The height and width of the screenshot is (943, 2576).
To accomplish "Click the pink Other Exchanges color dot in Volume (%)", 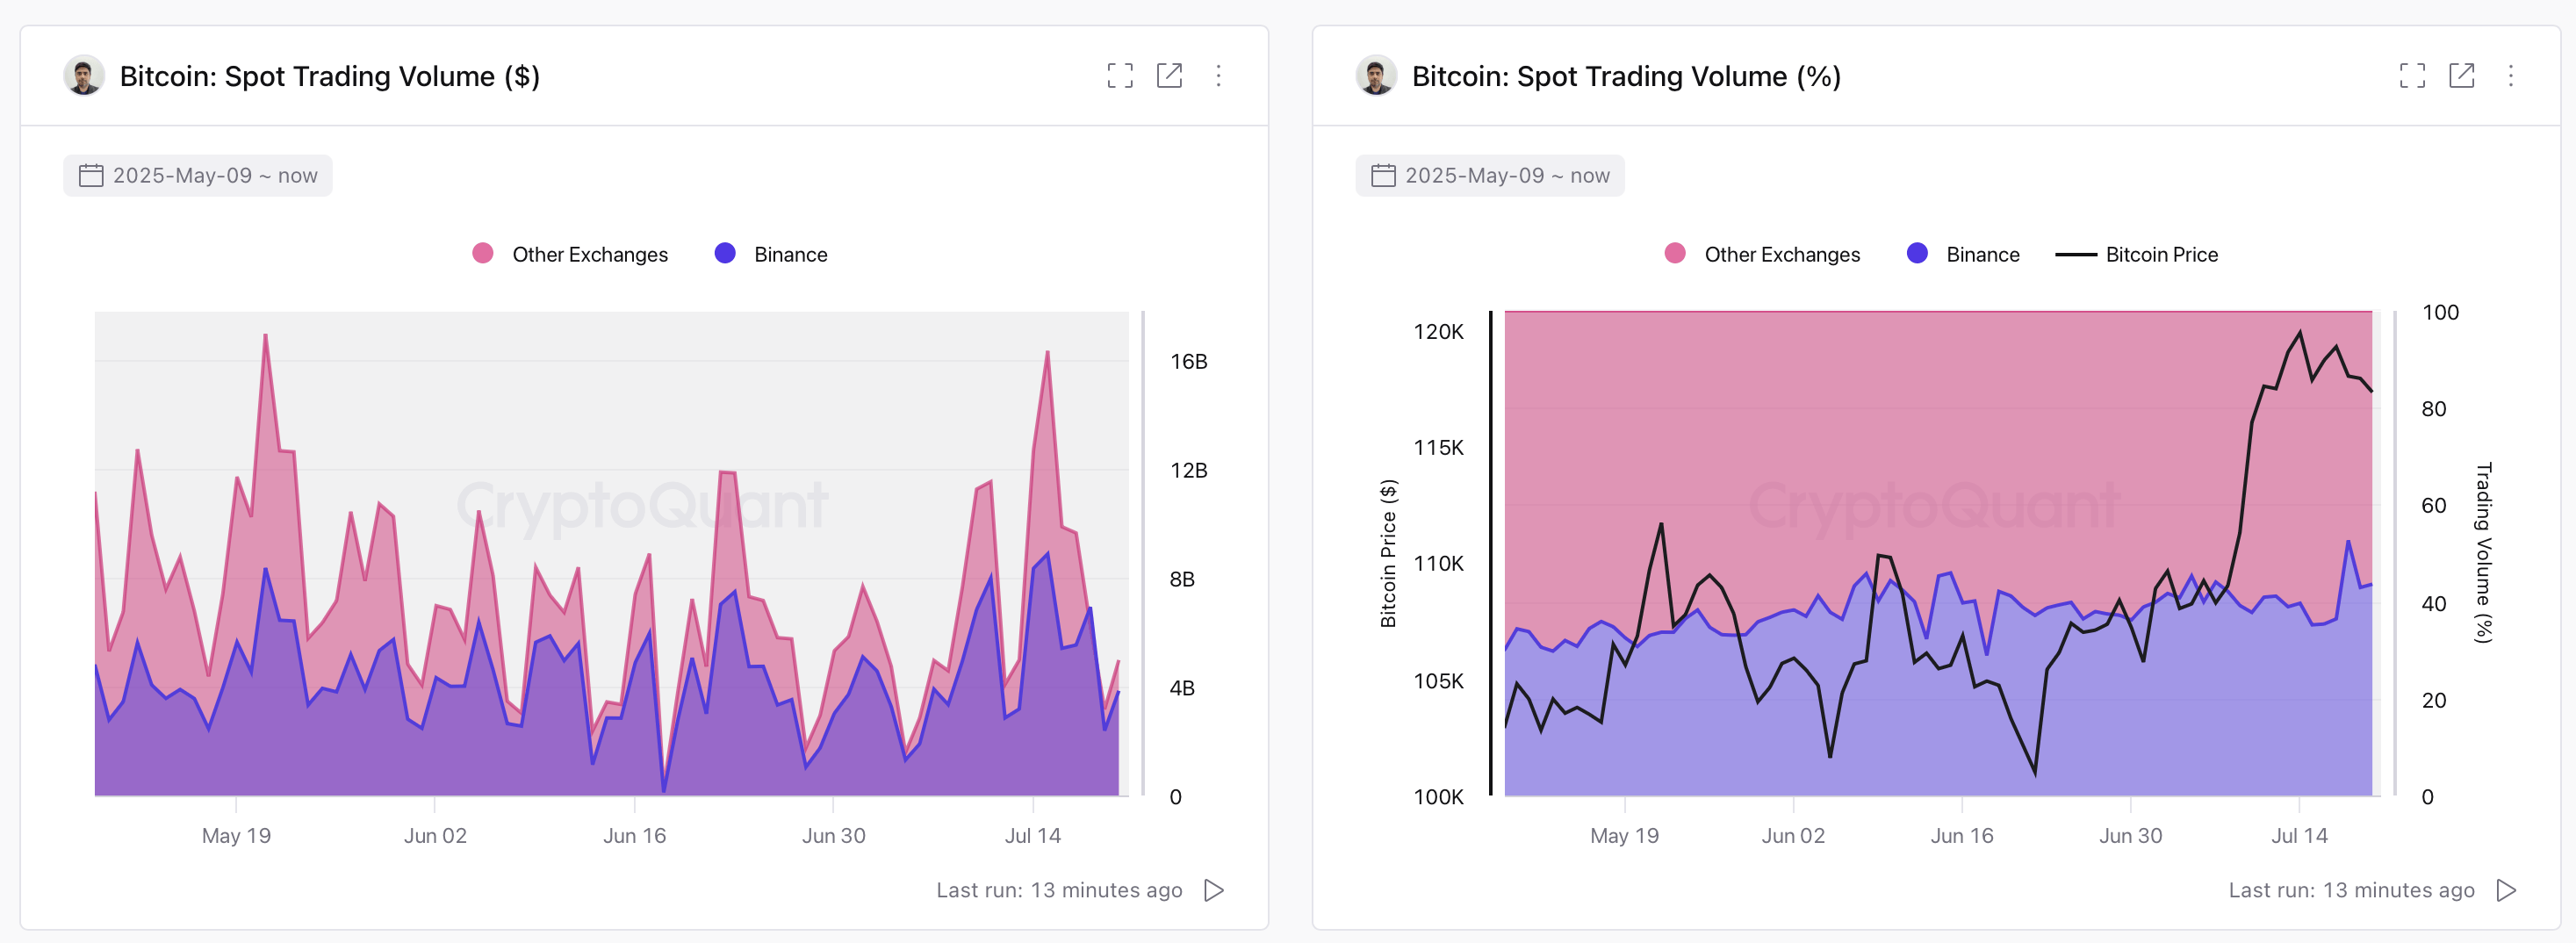I will pyautogui.click(x=1675, y=254).
